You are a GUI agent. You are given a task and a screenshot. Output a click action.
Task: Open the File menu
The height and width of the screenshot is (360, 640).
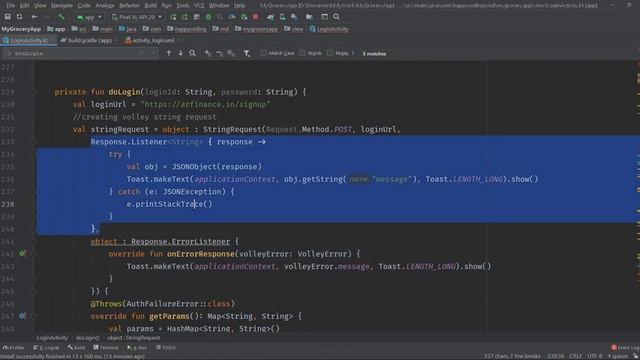tap(11, 5)
